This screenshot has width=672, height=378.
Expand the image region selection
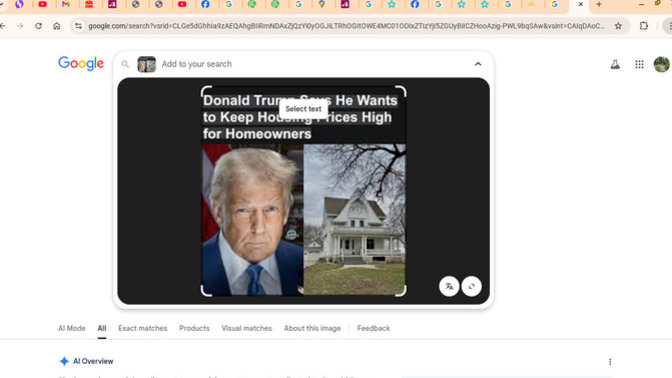point(471,286)
